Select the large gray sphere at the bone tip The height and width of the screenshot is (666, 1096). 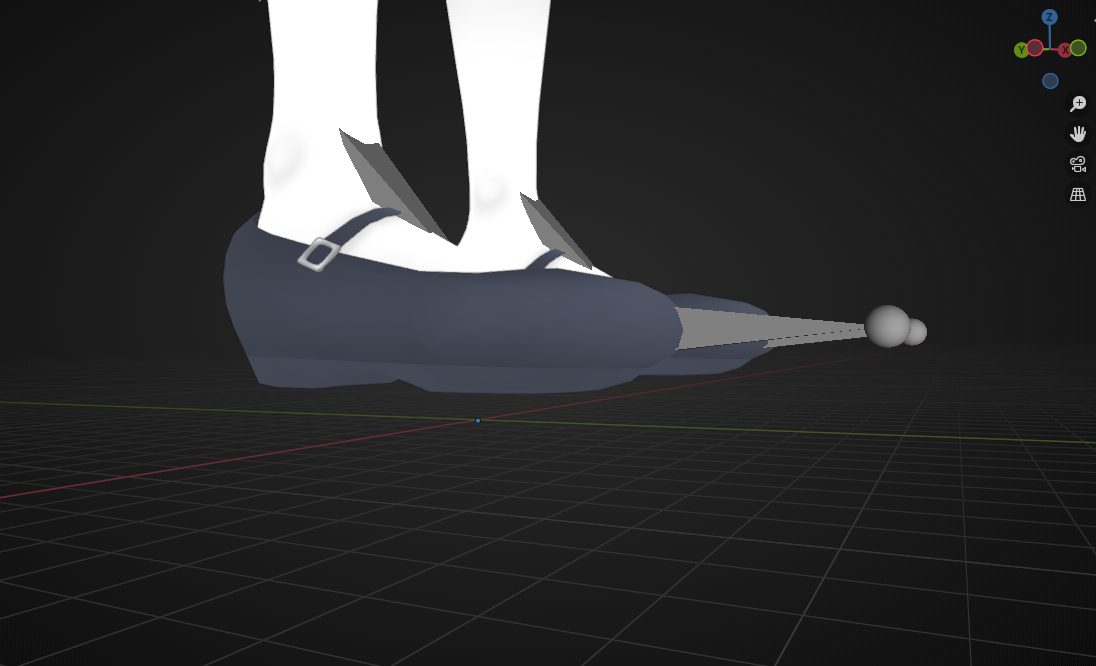(888, 326)
